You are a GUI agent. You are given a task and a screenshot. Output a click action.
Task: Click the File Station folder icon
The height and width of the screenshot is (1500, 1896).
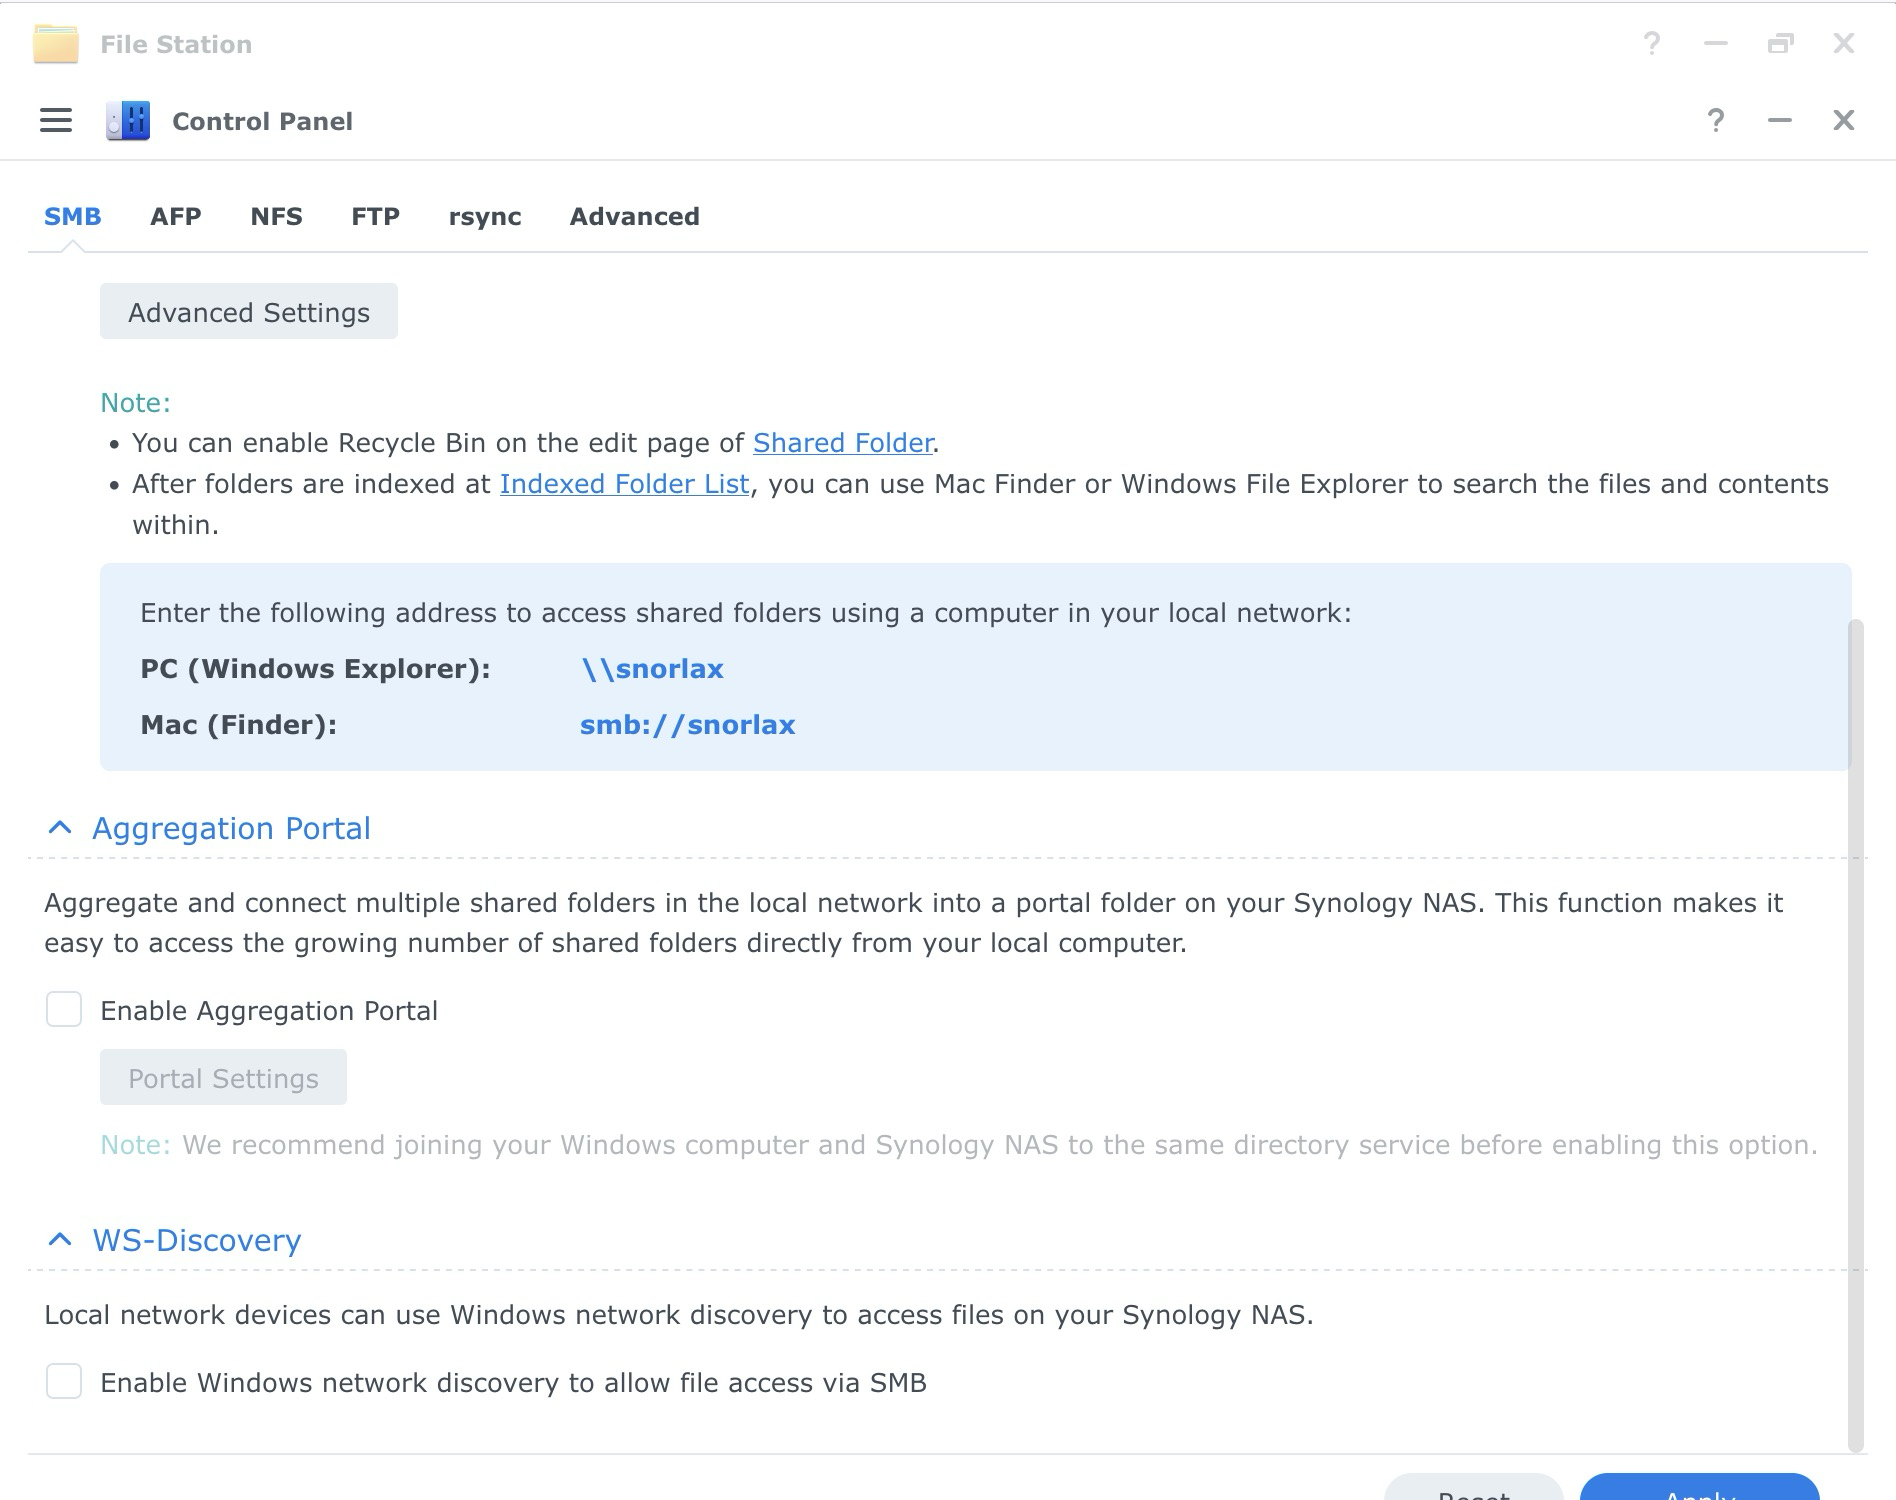tap(56, 44)
